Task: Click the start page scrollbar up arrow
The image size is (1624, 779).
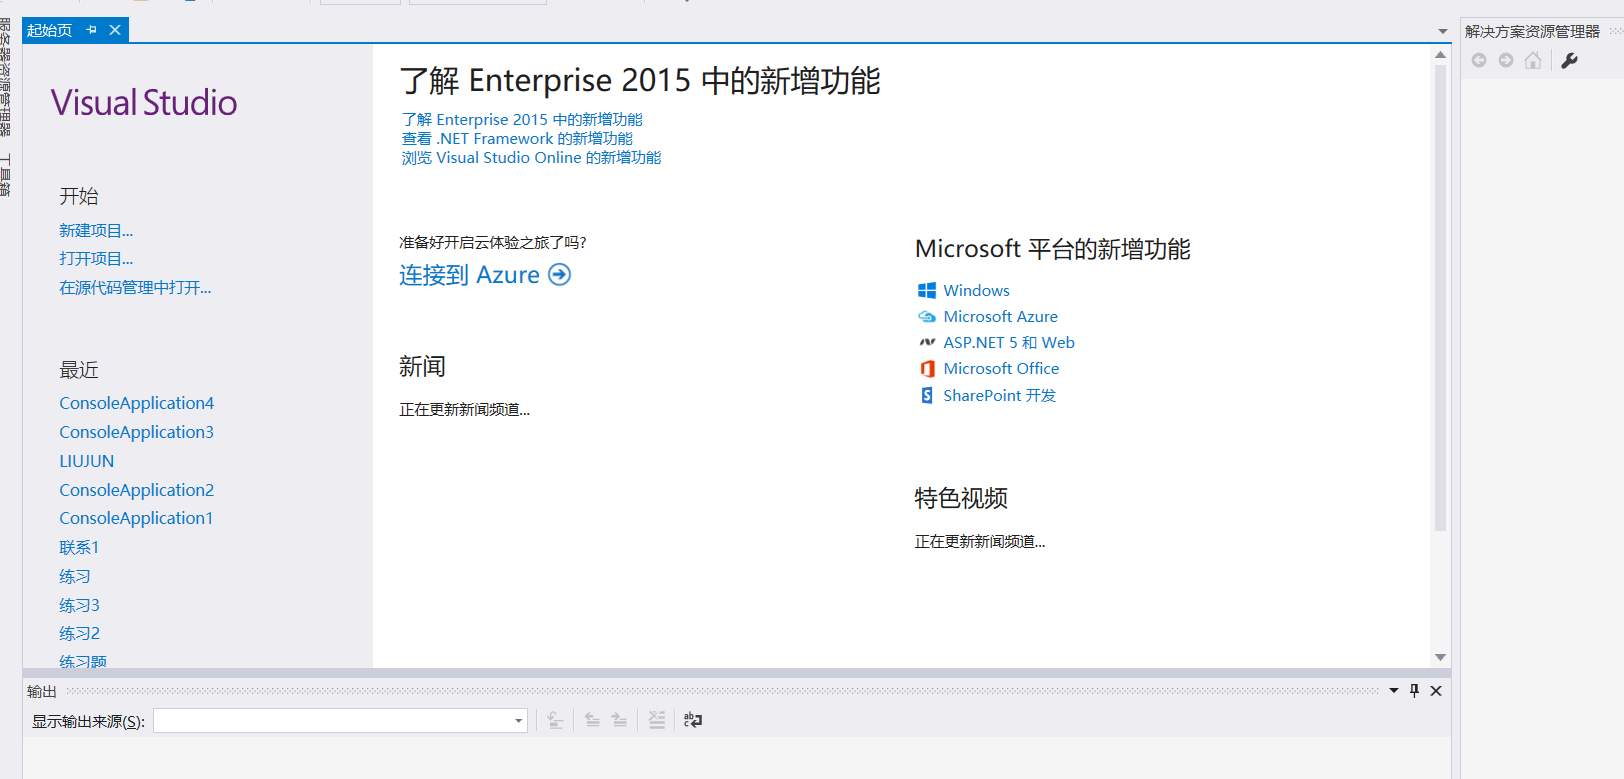Action: pyautogui.click(x=1440, y=55)
